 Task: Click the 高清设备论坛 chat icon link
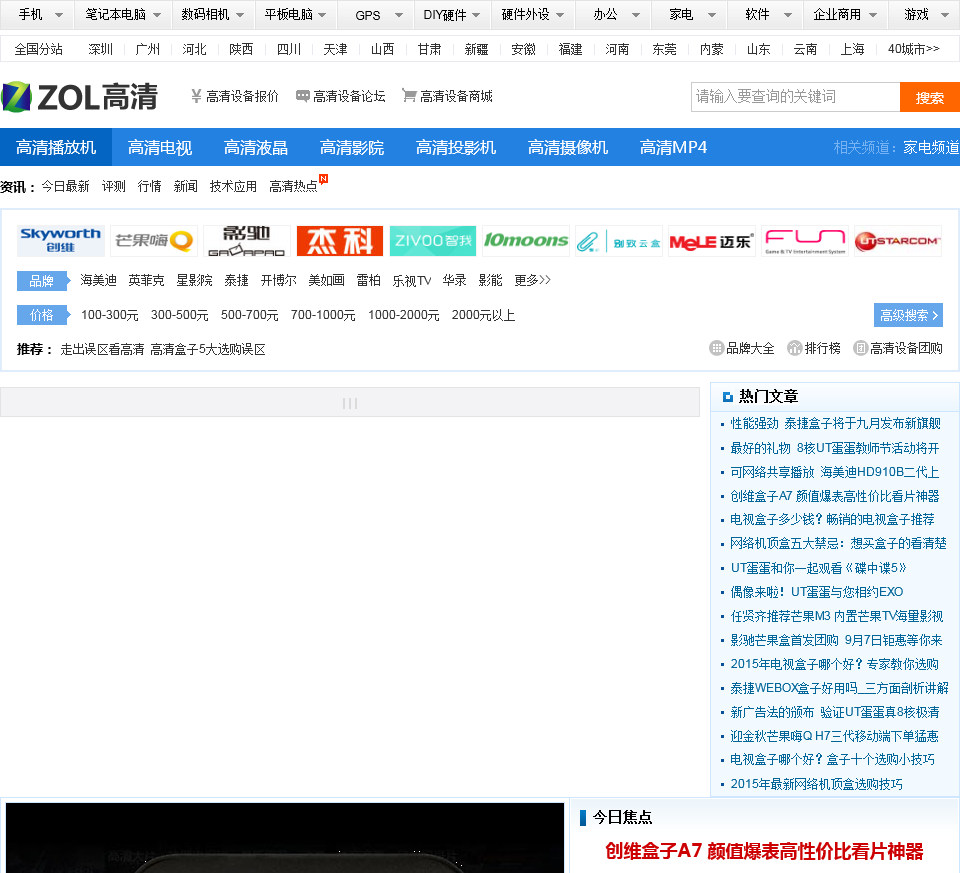tap(340, 96)
